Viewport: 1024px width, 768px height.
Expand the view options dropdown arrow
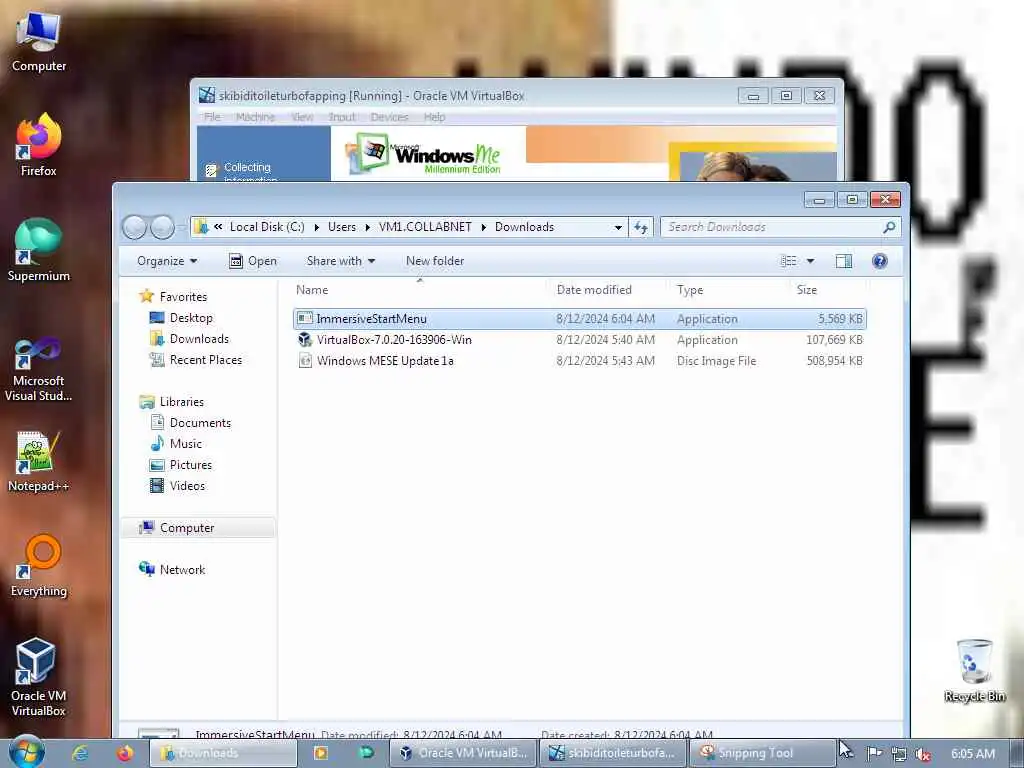pyautogui.click(x=810, y=261)
